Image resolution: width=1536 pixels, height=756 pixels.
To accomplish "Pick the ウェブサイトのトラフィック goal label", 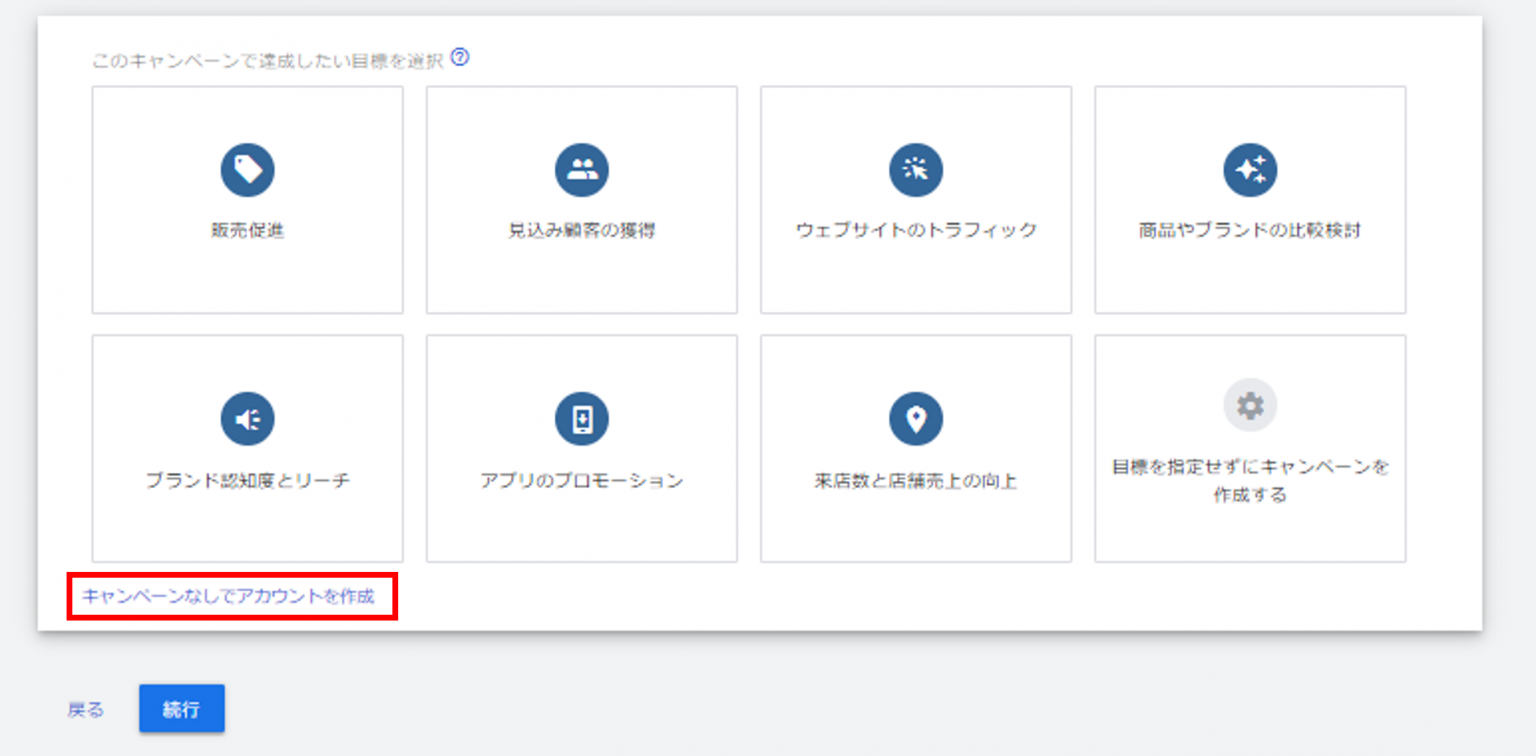I will (x=915, y=231).
